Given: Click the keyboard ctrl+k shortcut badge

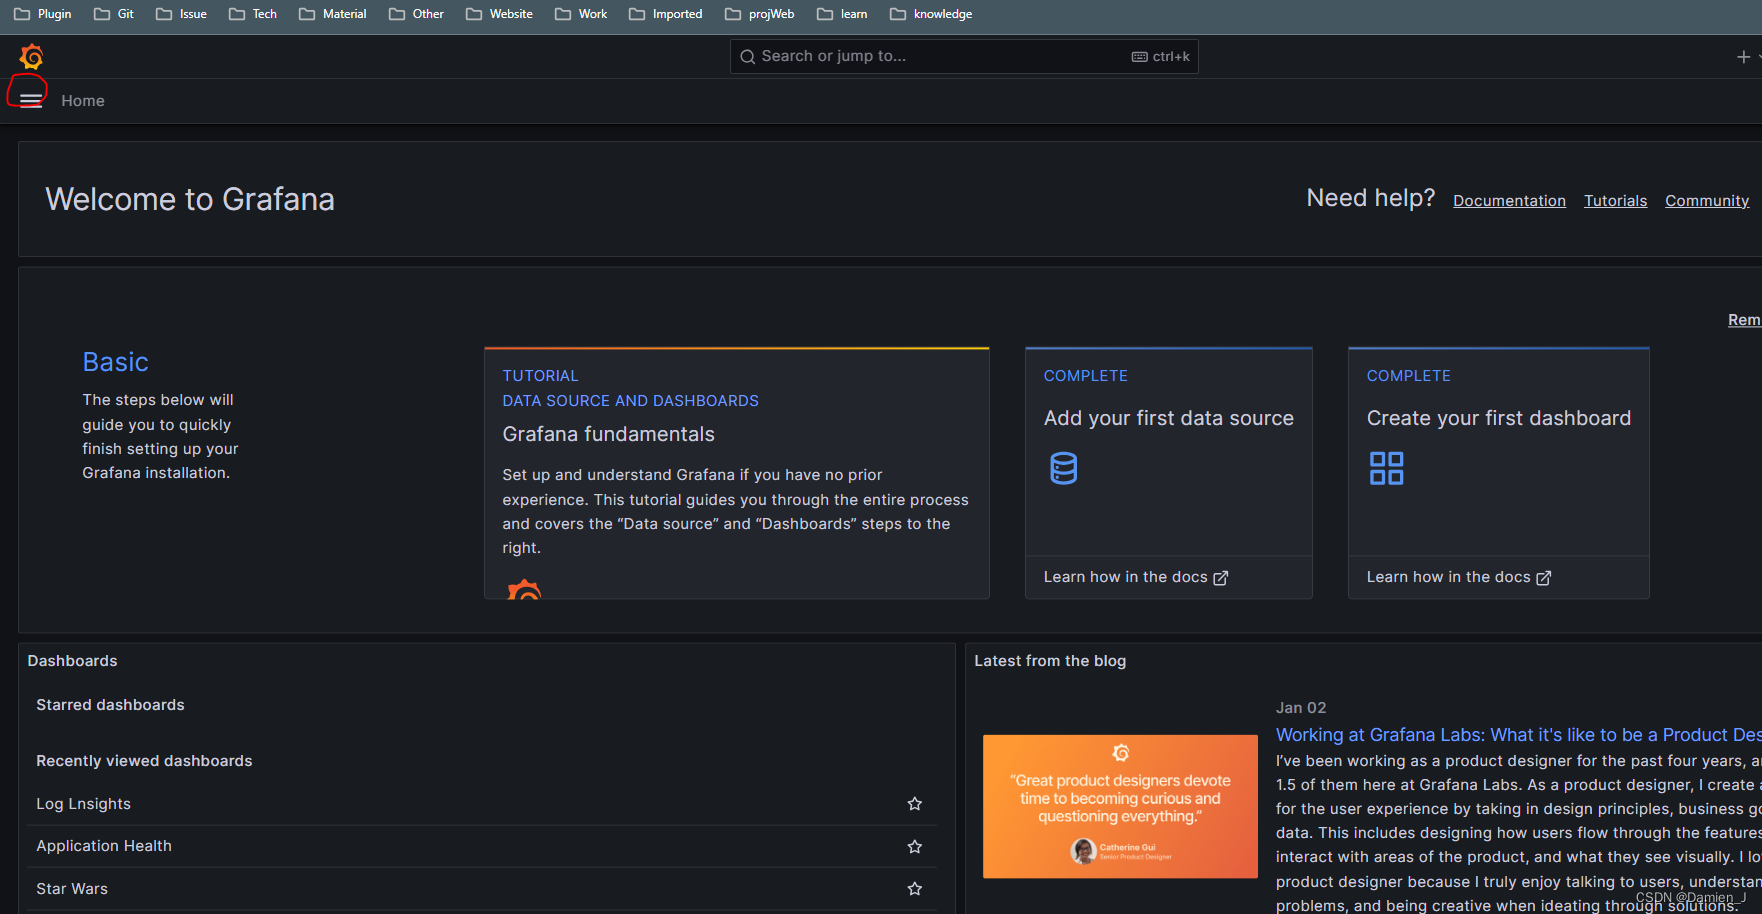Looking at the screenshot, I should [1159, 56].
